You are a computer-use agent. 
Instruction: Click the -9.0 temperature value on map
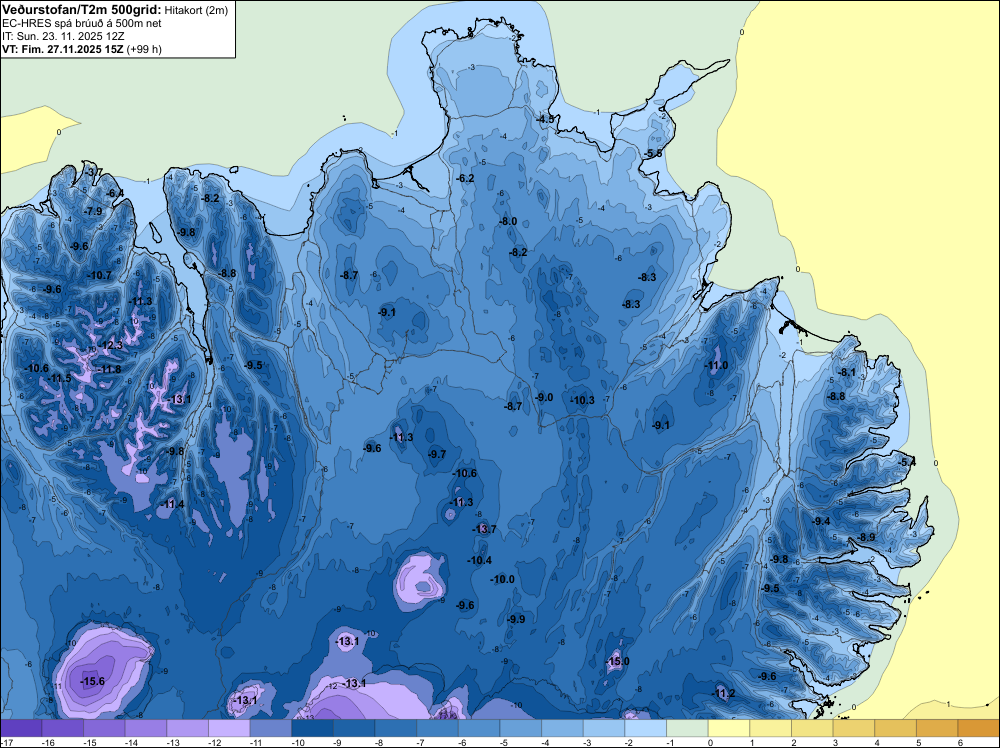544,397
